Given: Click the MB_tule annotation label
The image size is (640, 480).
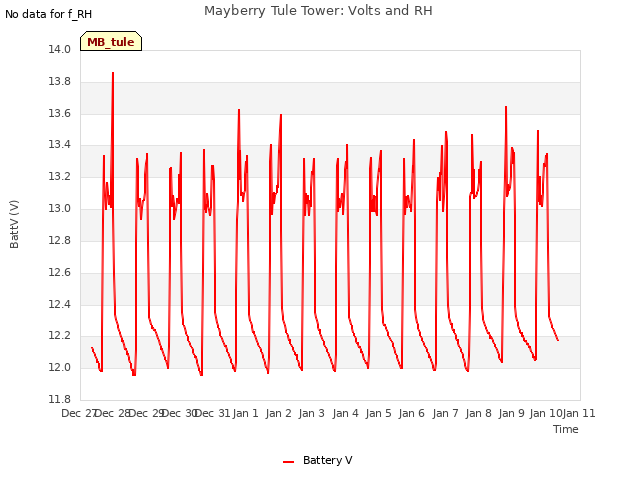Looking at the screenshot, I should [111, 42].
